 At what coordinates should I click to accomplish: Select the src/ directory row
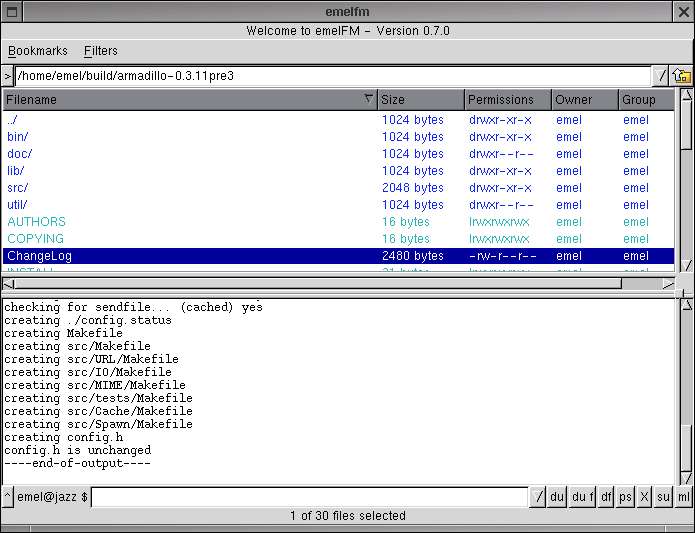pyautogui.click(x=339, y=188)
